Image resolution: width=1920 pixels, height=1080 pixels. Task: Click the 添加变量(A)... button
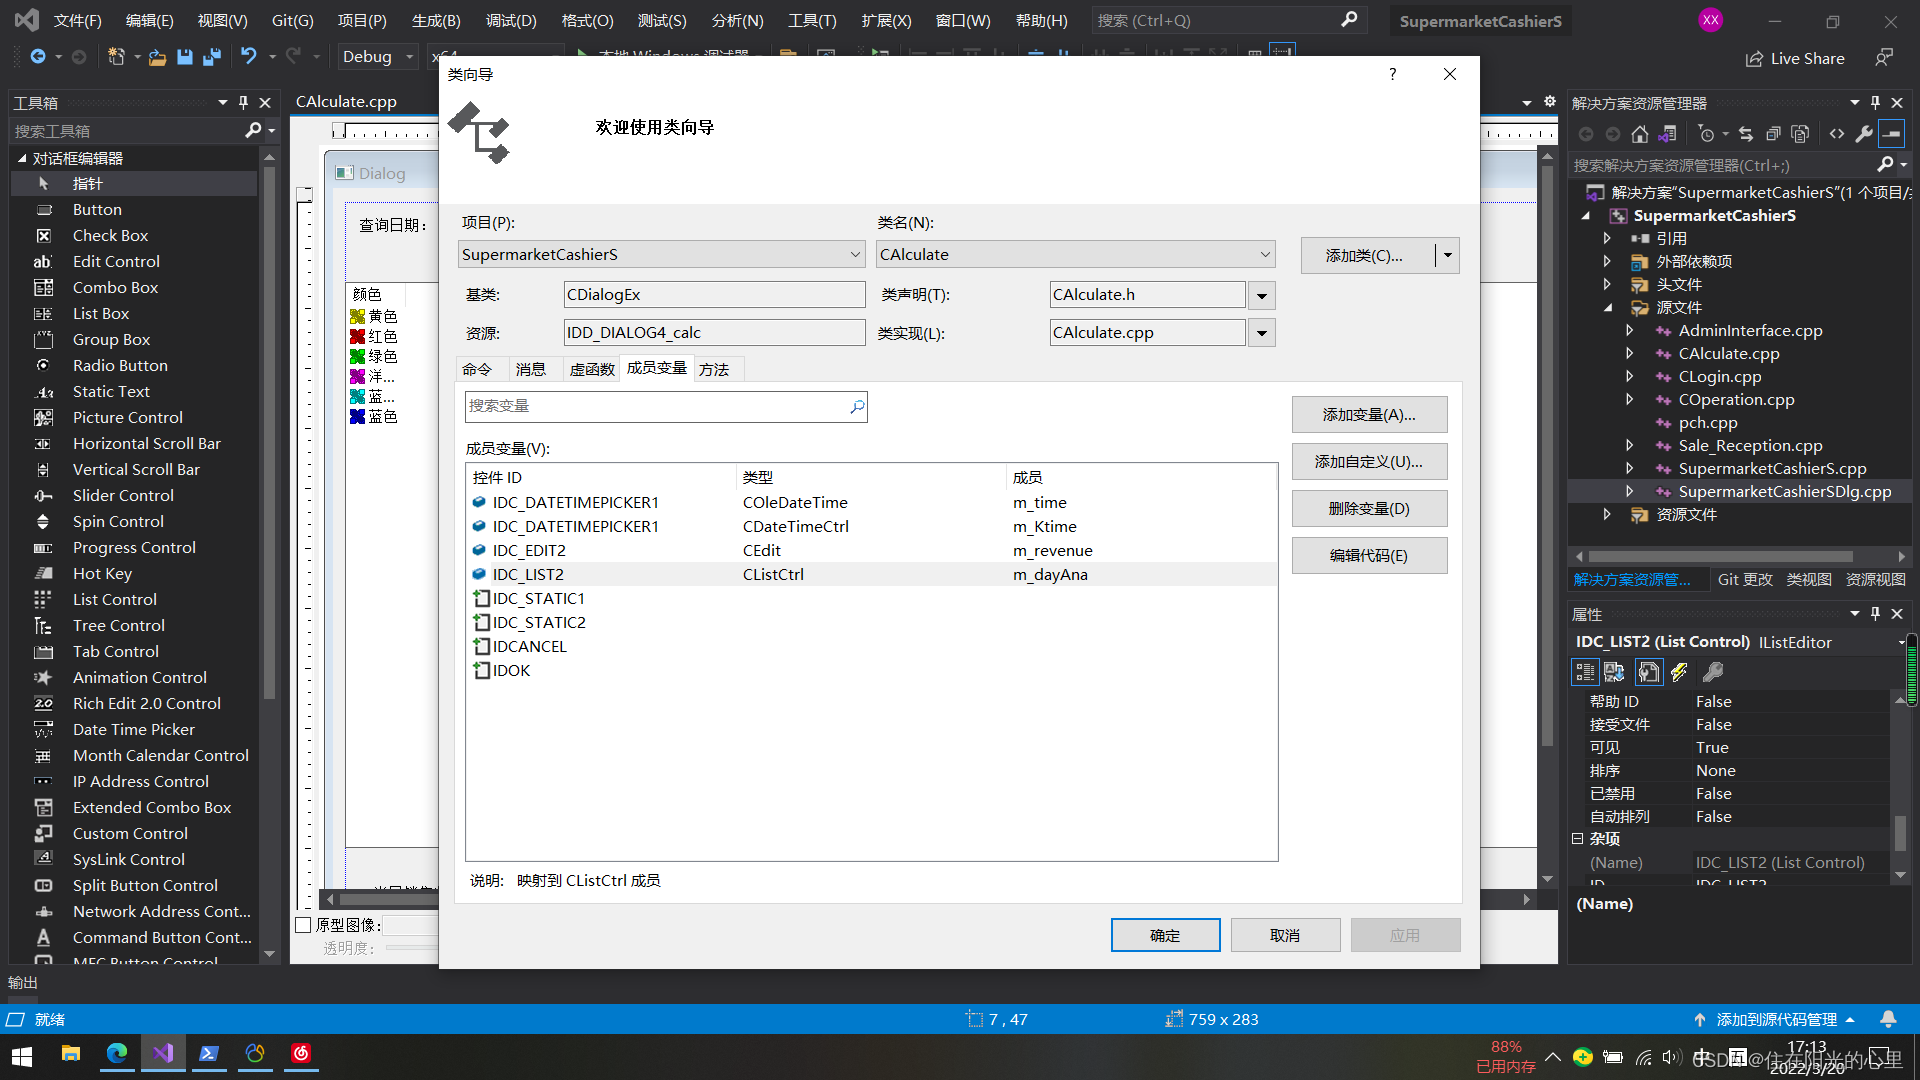1369,414
